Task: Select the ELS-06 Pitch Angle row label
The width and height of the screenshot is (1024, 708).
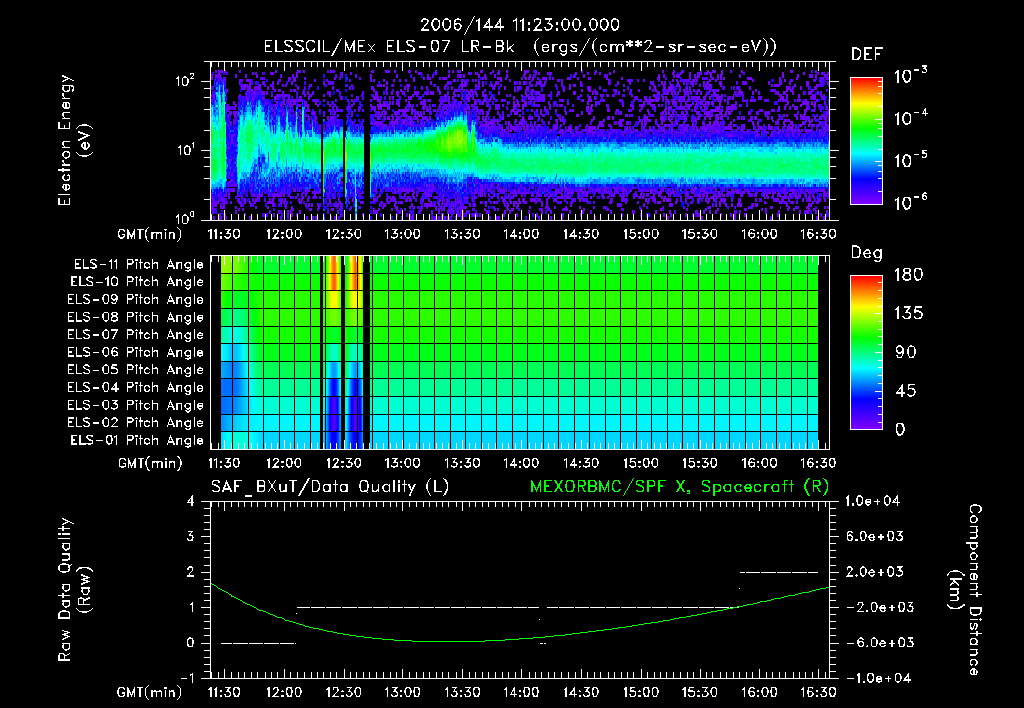Action: tap(136, 353)
